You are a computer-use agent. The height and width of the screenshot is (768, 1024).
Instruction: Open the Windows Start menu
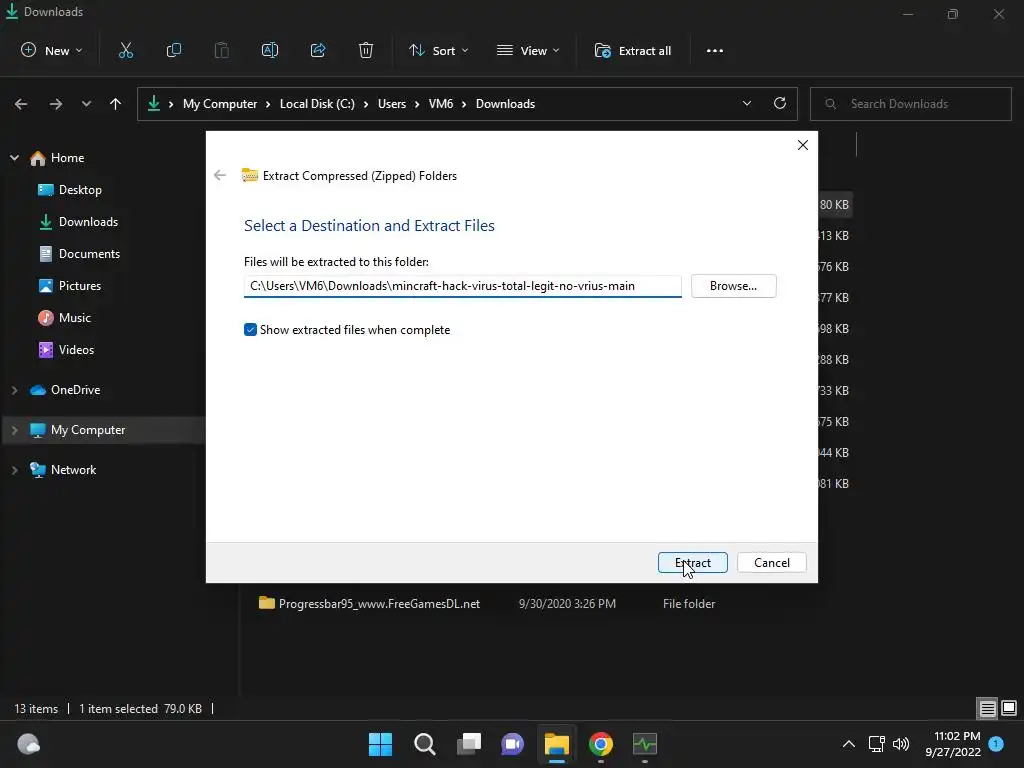click(380, 744)
